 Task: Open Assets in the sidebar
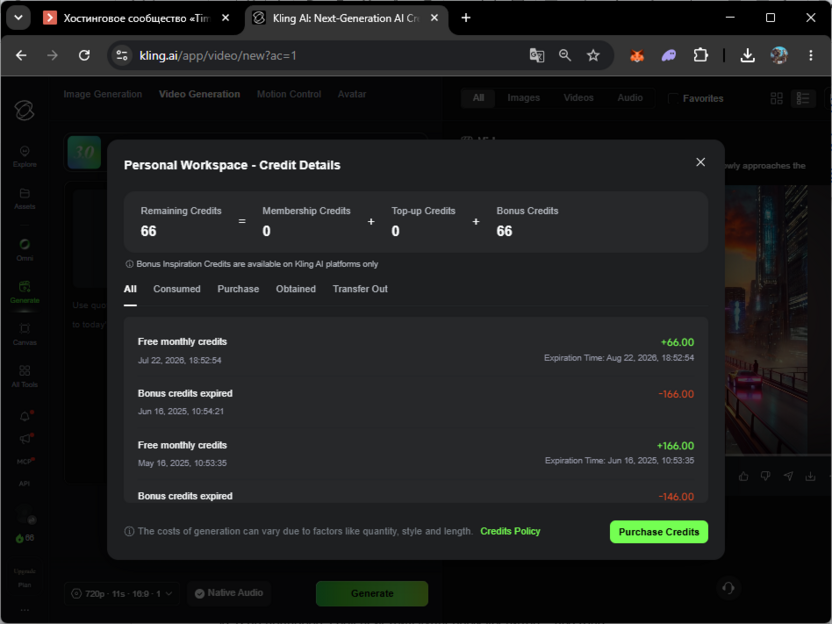(24, 198)
